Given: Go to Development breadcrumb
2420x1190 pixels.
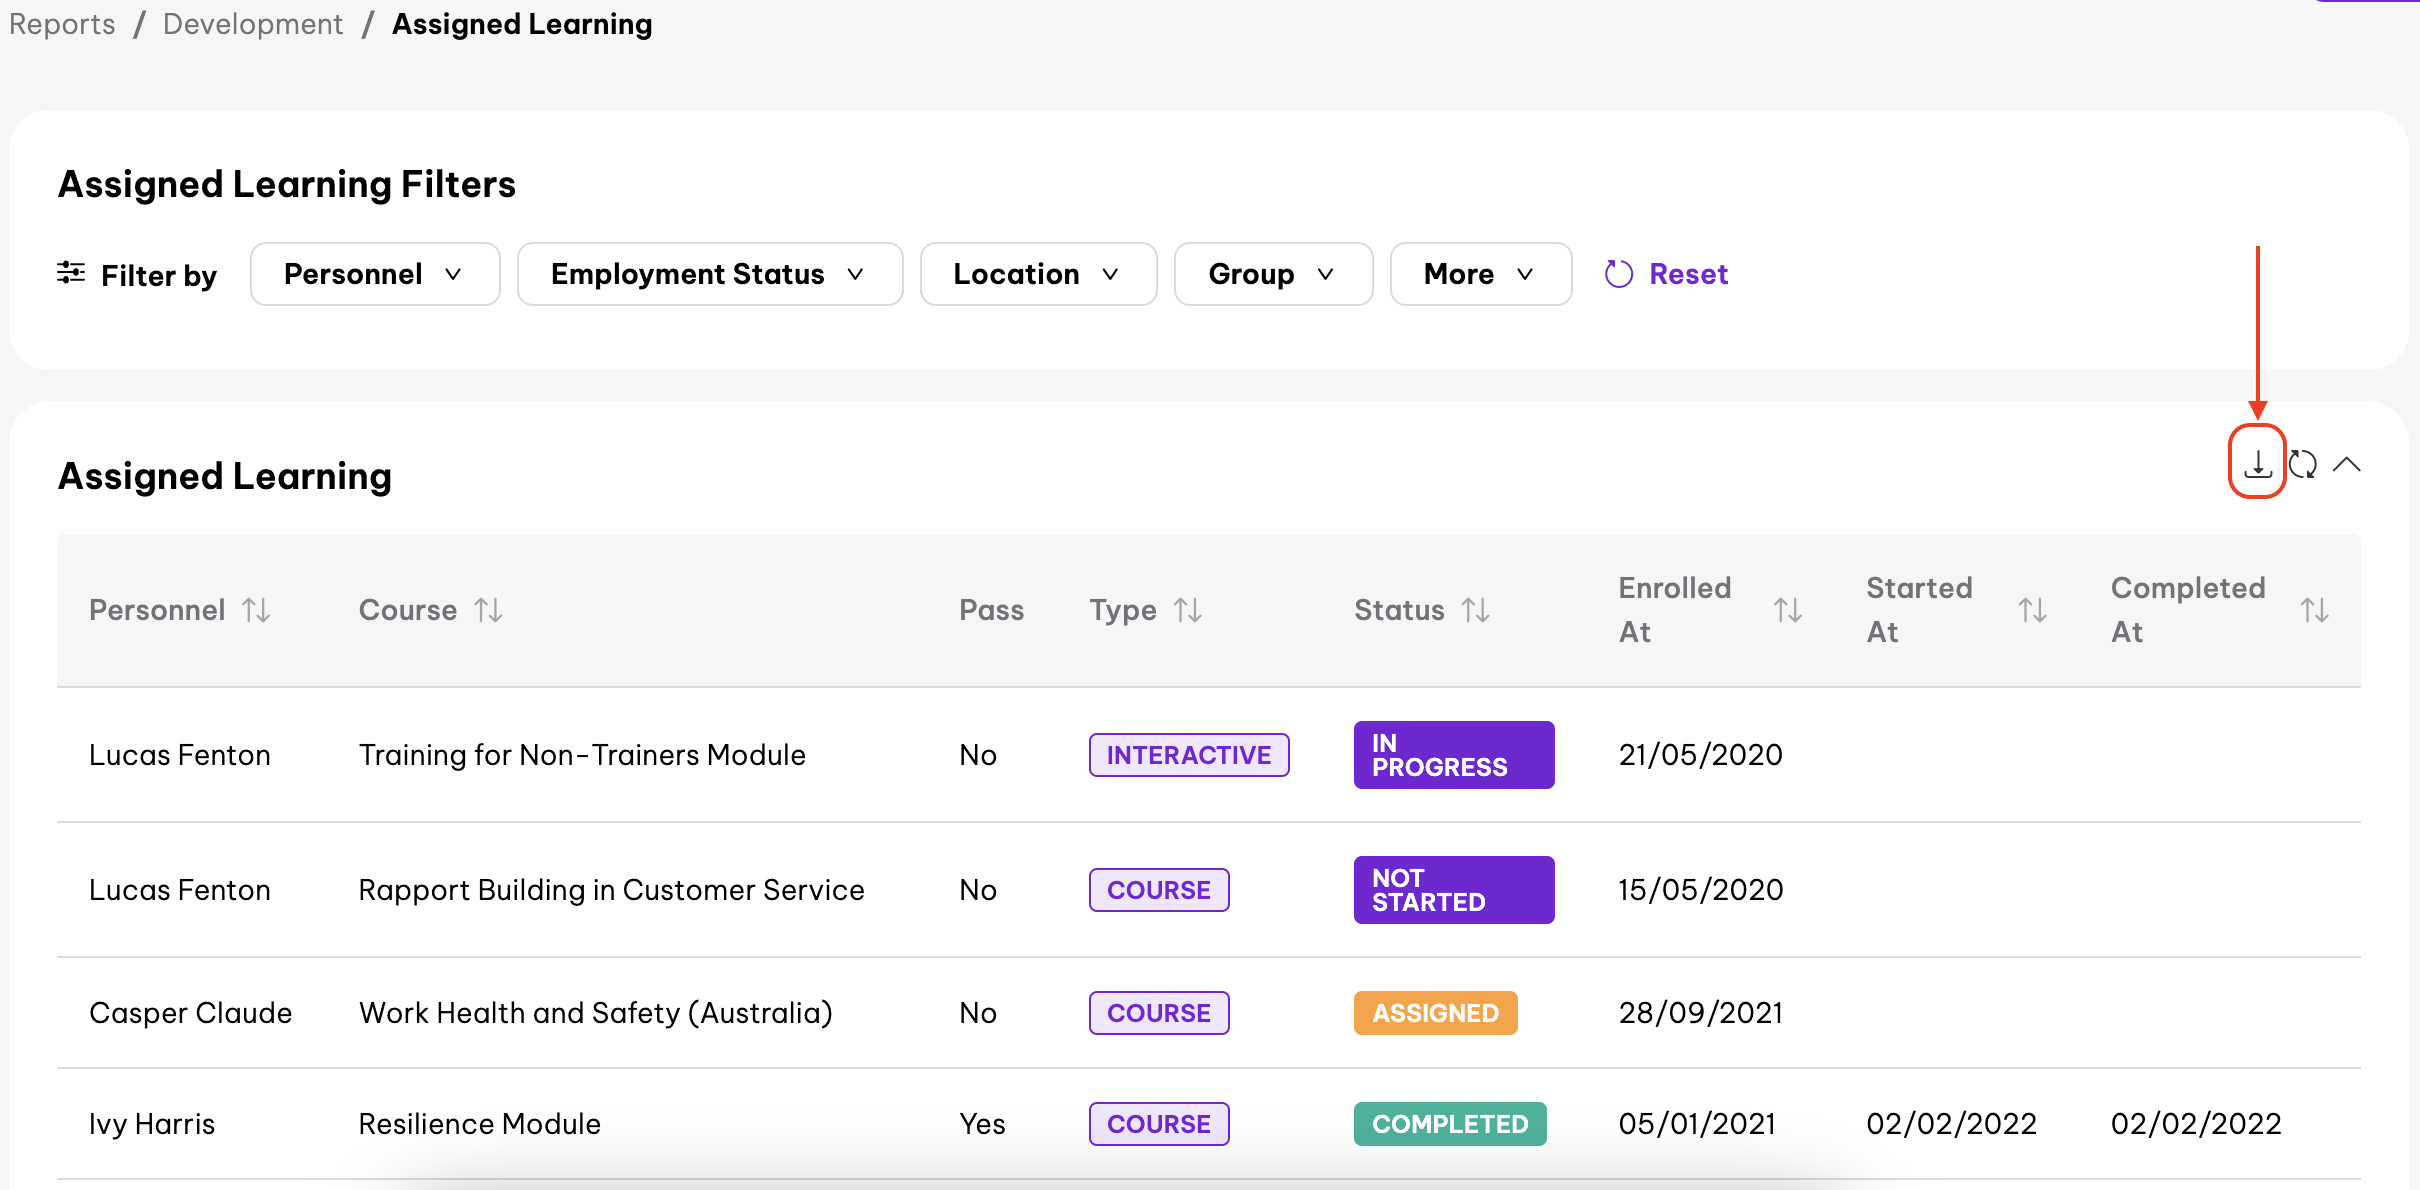Looking at the screenshot, I should (252, 24).
